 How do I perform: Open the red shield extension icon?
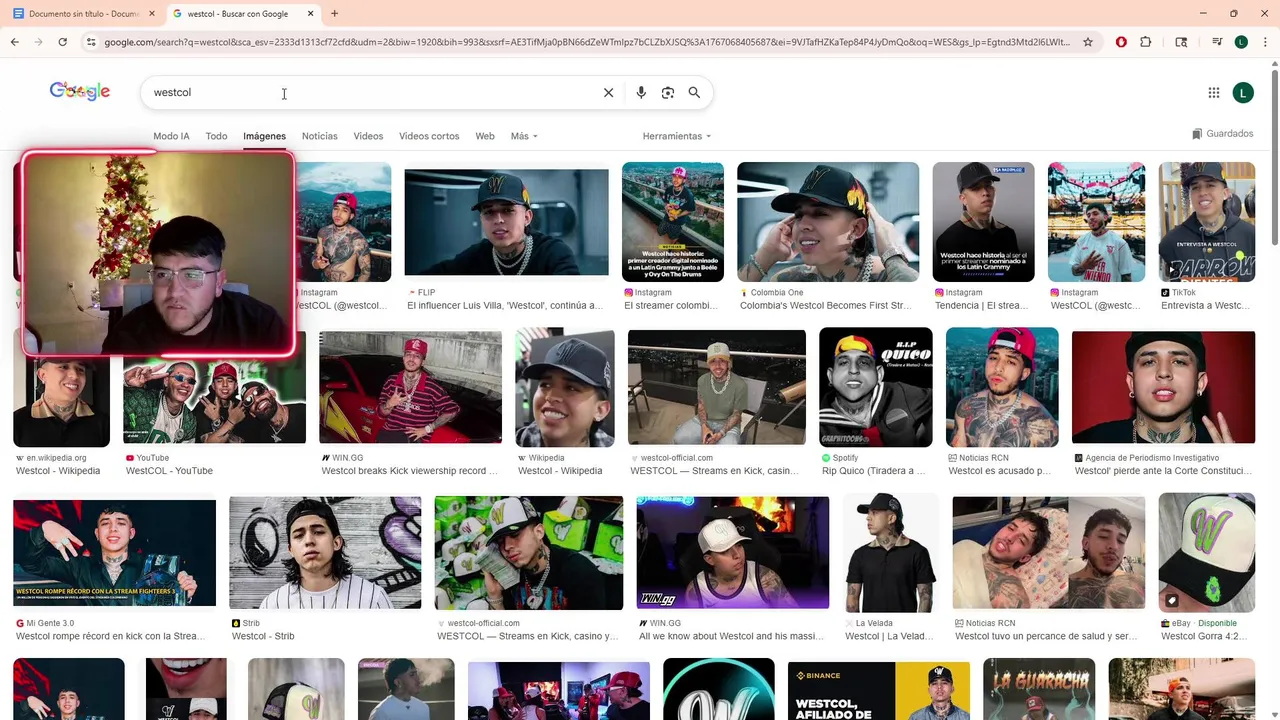(1121, 42)
